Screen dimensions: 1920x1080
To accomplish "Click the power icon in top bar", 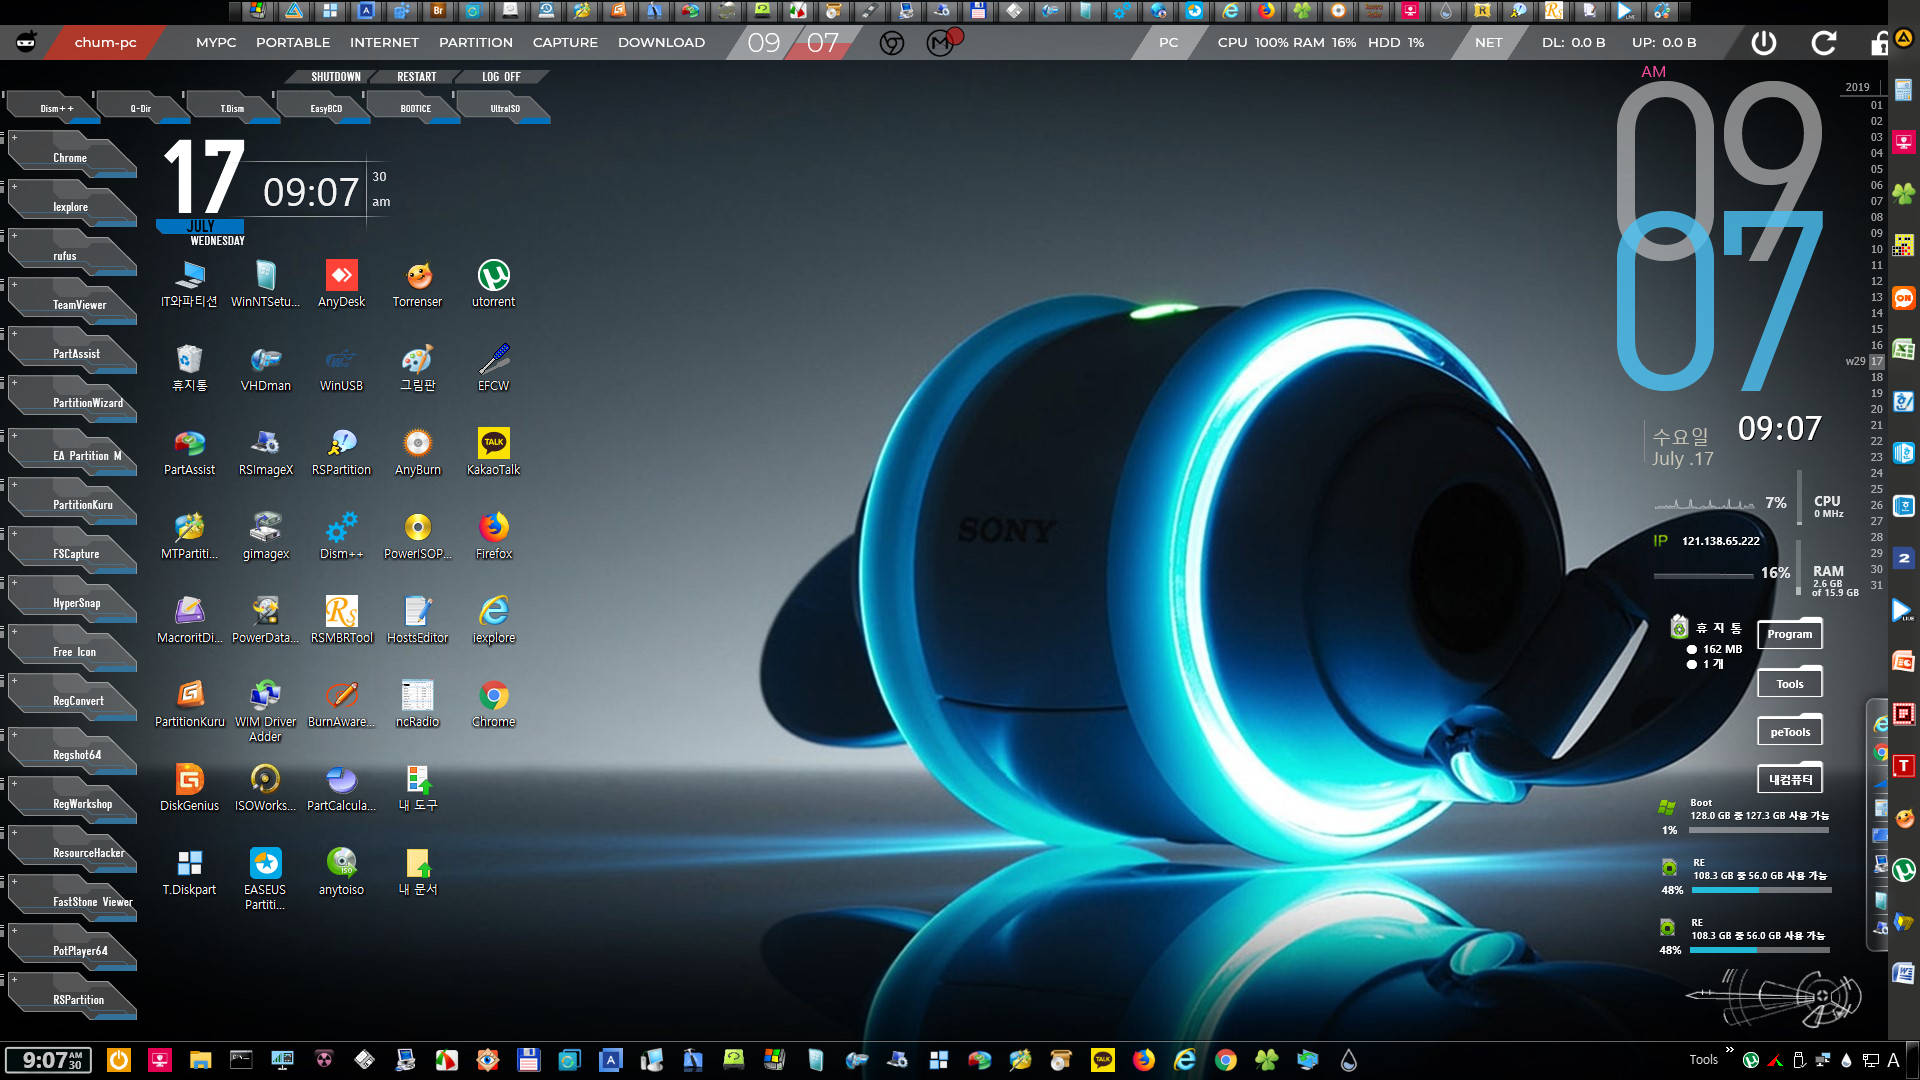I will point(1764,42).
